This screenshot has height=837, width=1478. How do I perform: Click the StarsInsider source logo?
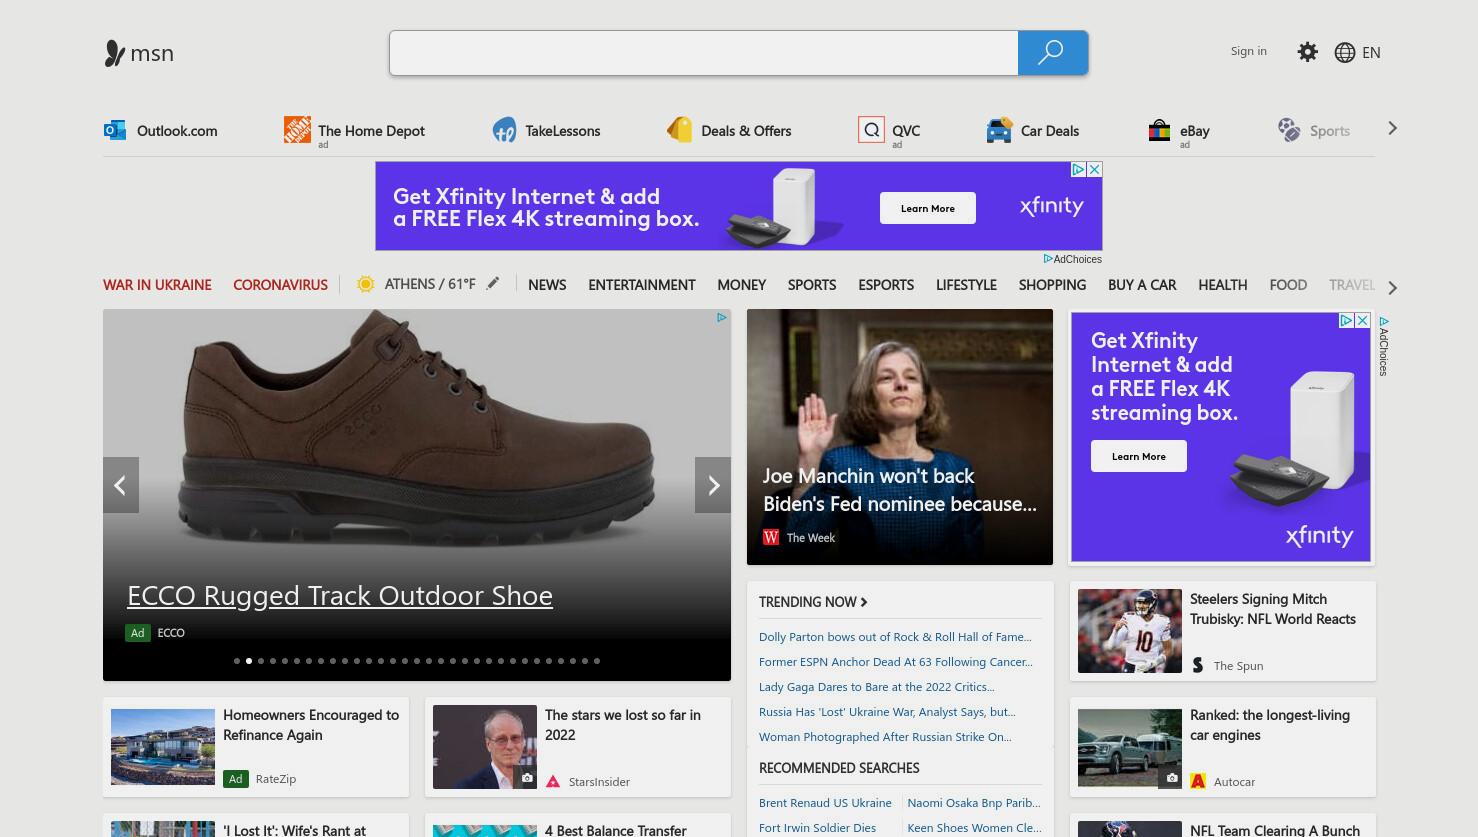tap(553, 781)
